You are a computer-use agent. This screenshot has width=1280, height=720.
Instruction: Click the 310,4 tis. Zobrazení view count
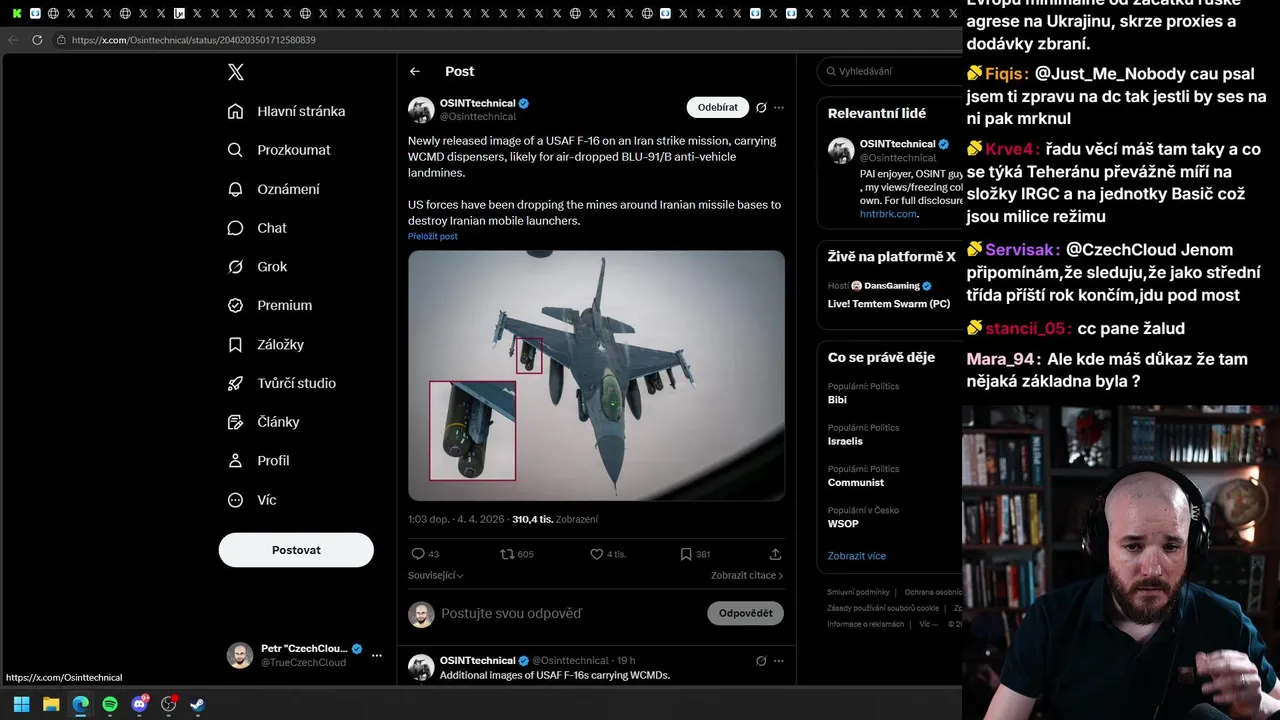555,519
